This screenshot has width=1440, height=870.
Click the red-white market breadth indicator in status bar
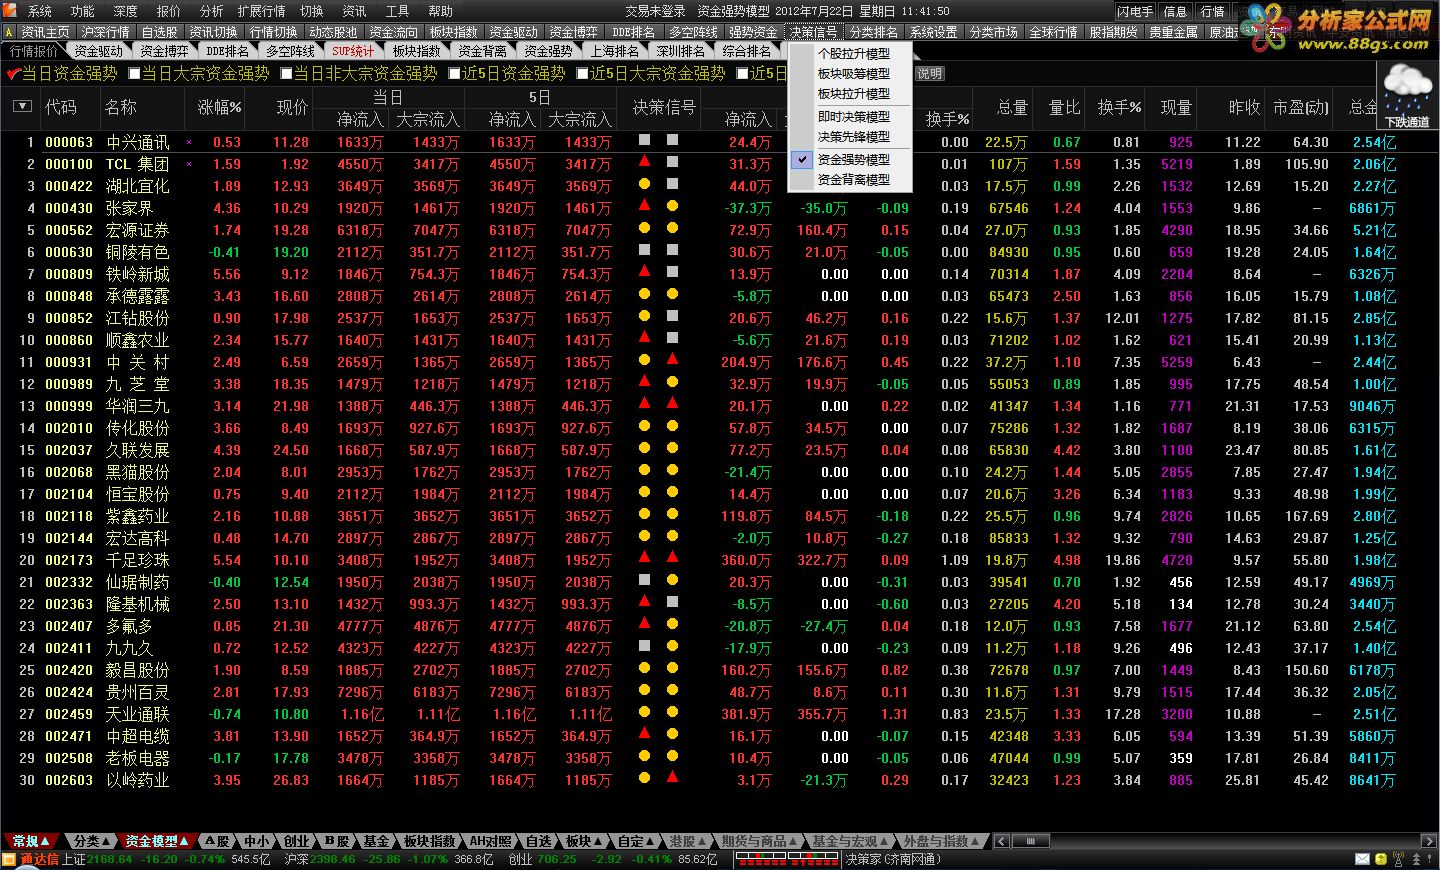tap(786, 859)
